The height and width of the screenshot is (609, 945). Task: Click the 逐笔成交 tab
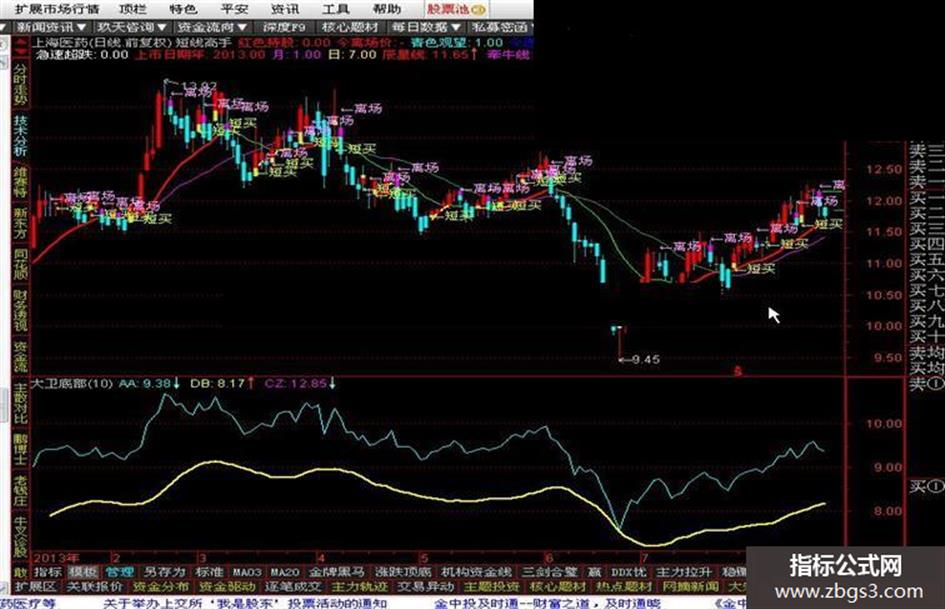coord(293,586)
